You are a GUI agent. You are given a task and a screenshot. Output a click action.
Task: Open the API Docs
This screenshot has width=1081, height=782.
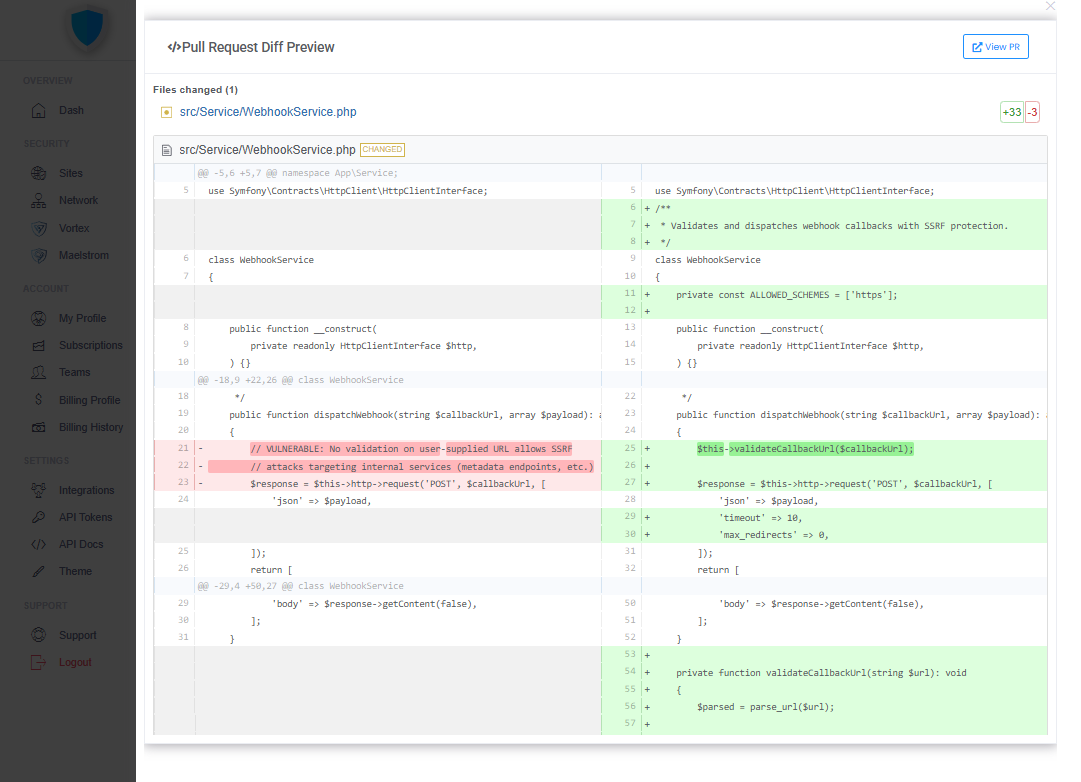click(80, 544)
